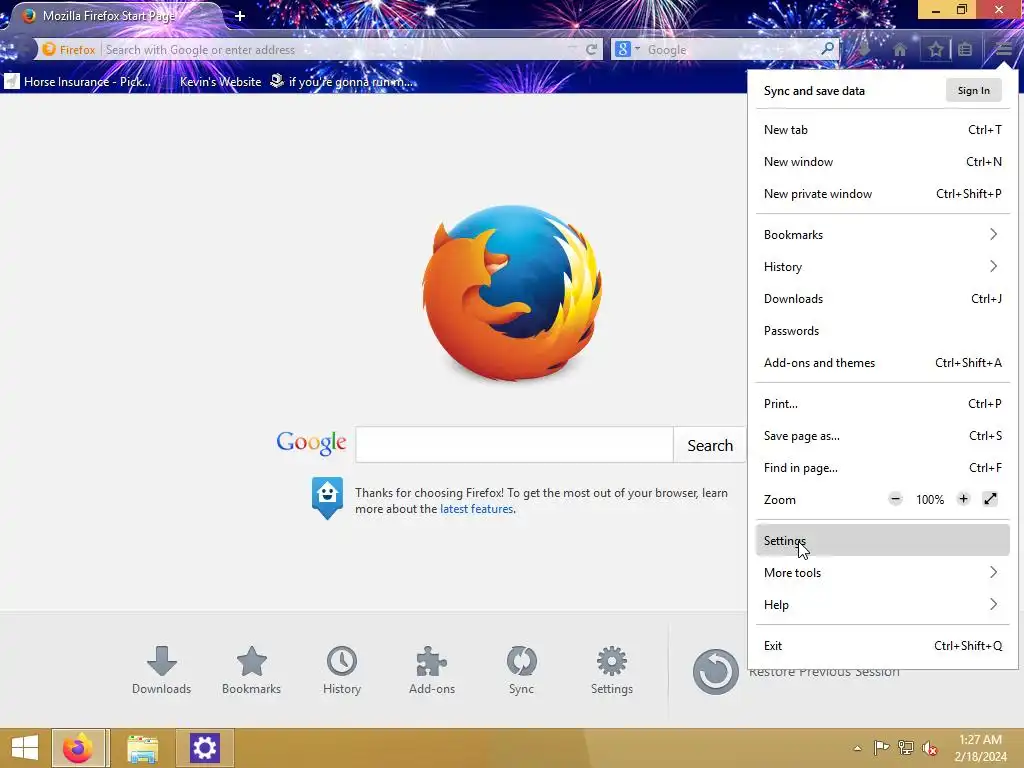Click Sign In button
The height and width of the screenshot is (768, 1024).
tap(973, 91)
